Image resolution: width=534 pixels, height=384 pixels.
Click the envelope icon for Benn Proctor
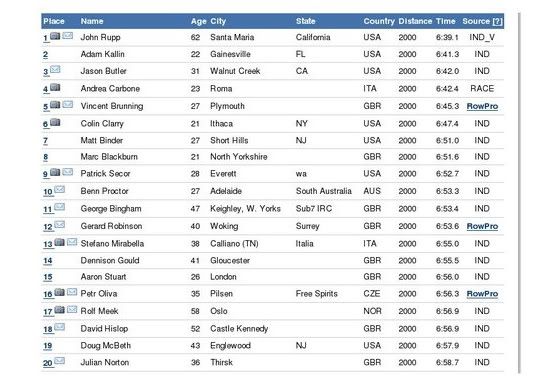[x=60, y=189]
